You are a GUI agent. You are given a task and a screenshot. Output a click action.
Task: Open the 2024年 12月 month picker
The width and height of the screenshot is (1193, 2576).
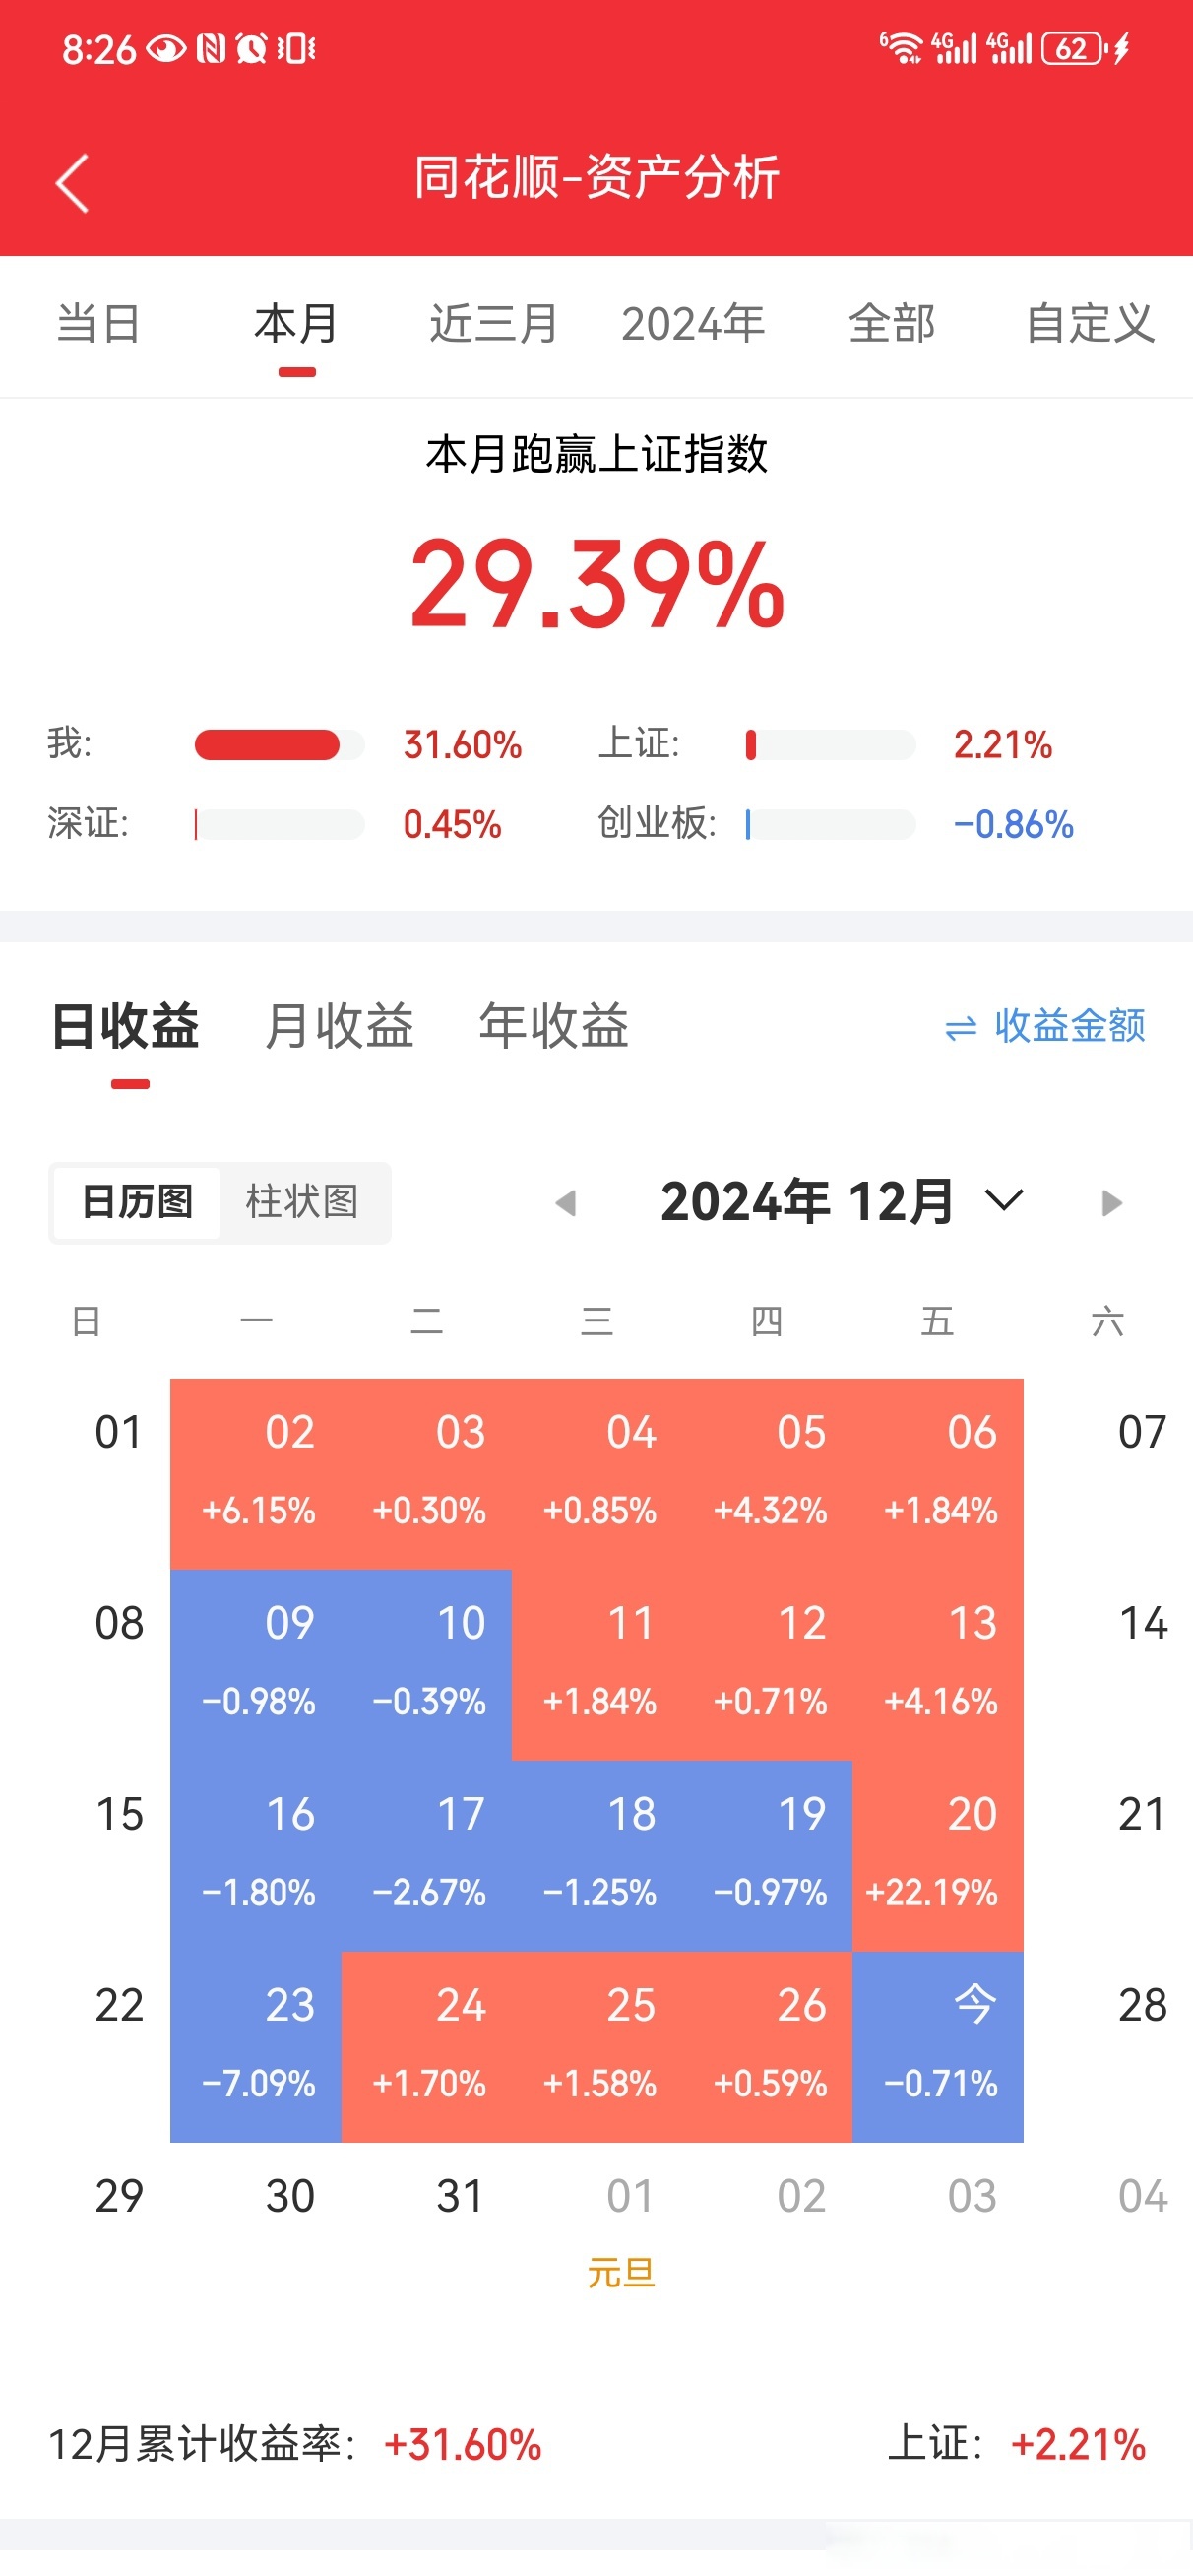(842, 1201)
